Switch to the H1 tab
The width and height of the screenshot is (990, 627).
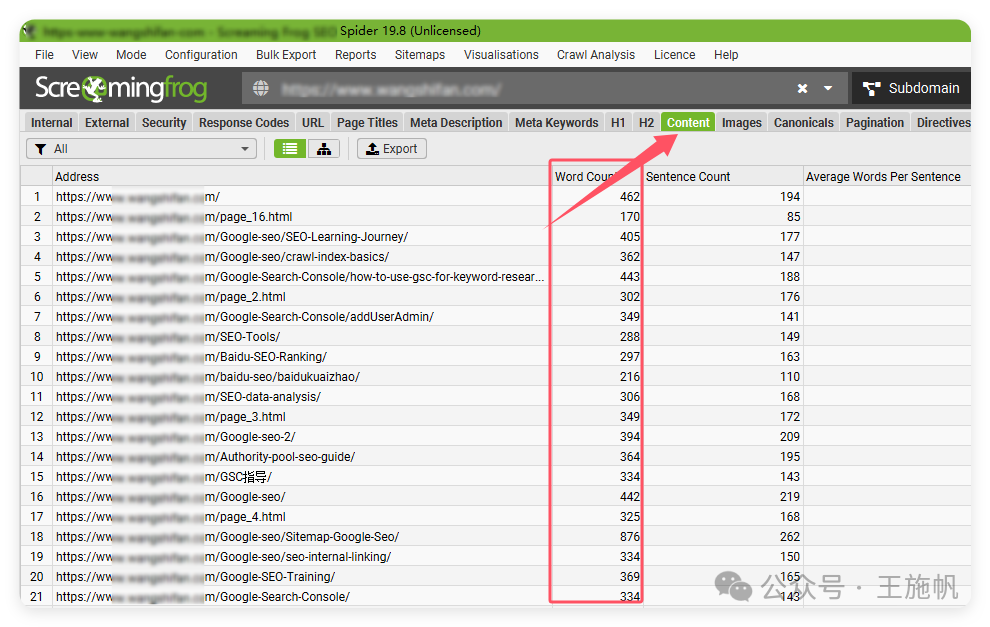[x=618, y=122]
